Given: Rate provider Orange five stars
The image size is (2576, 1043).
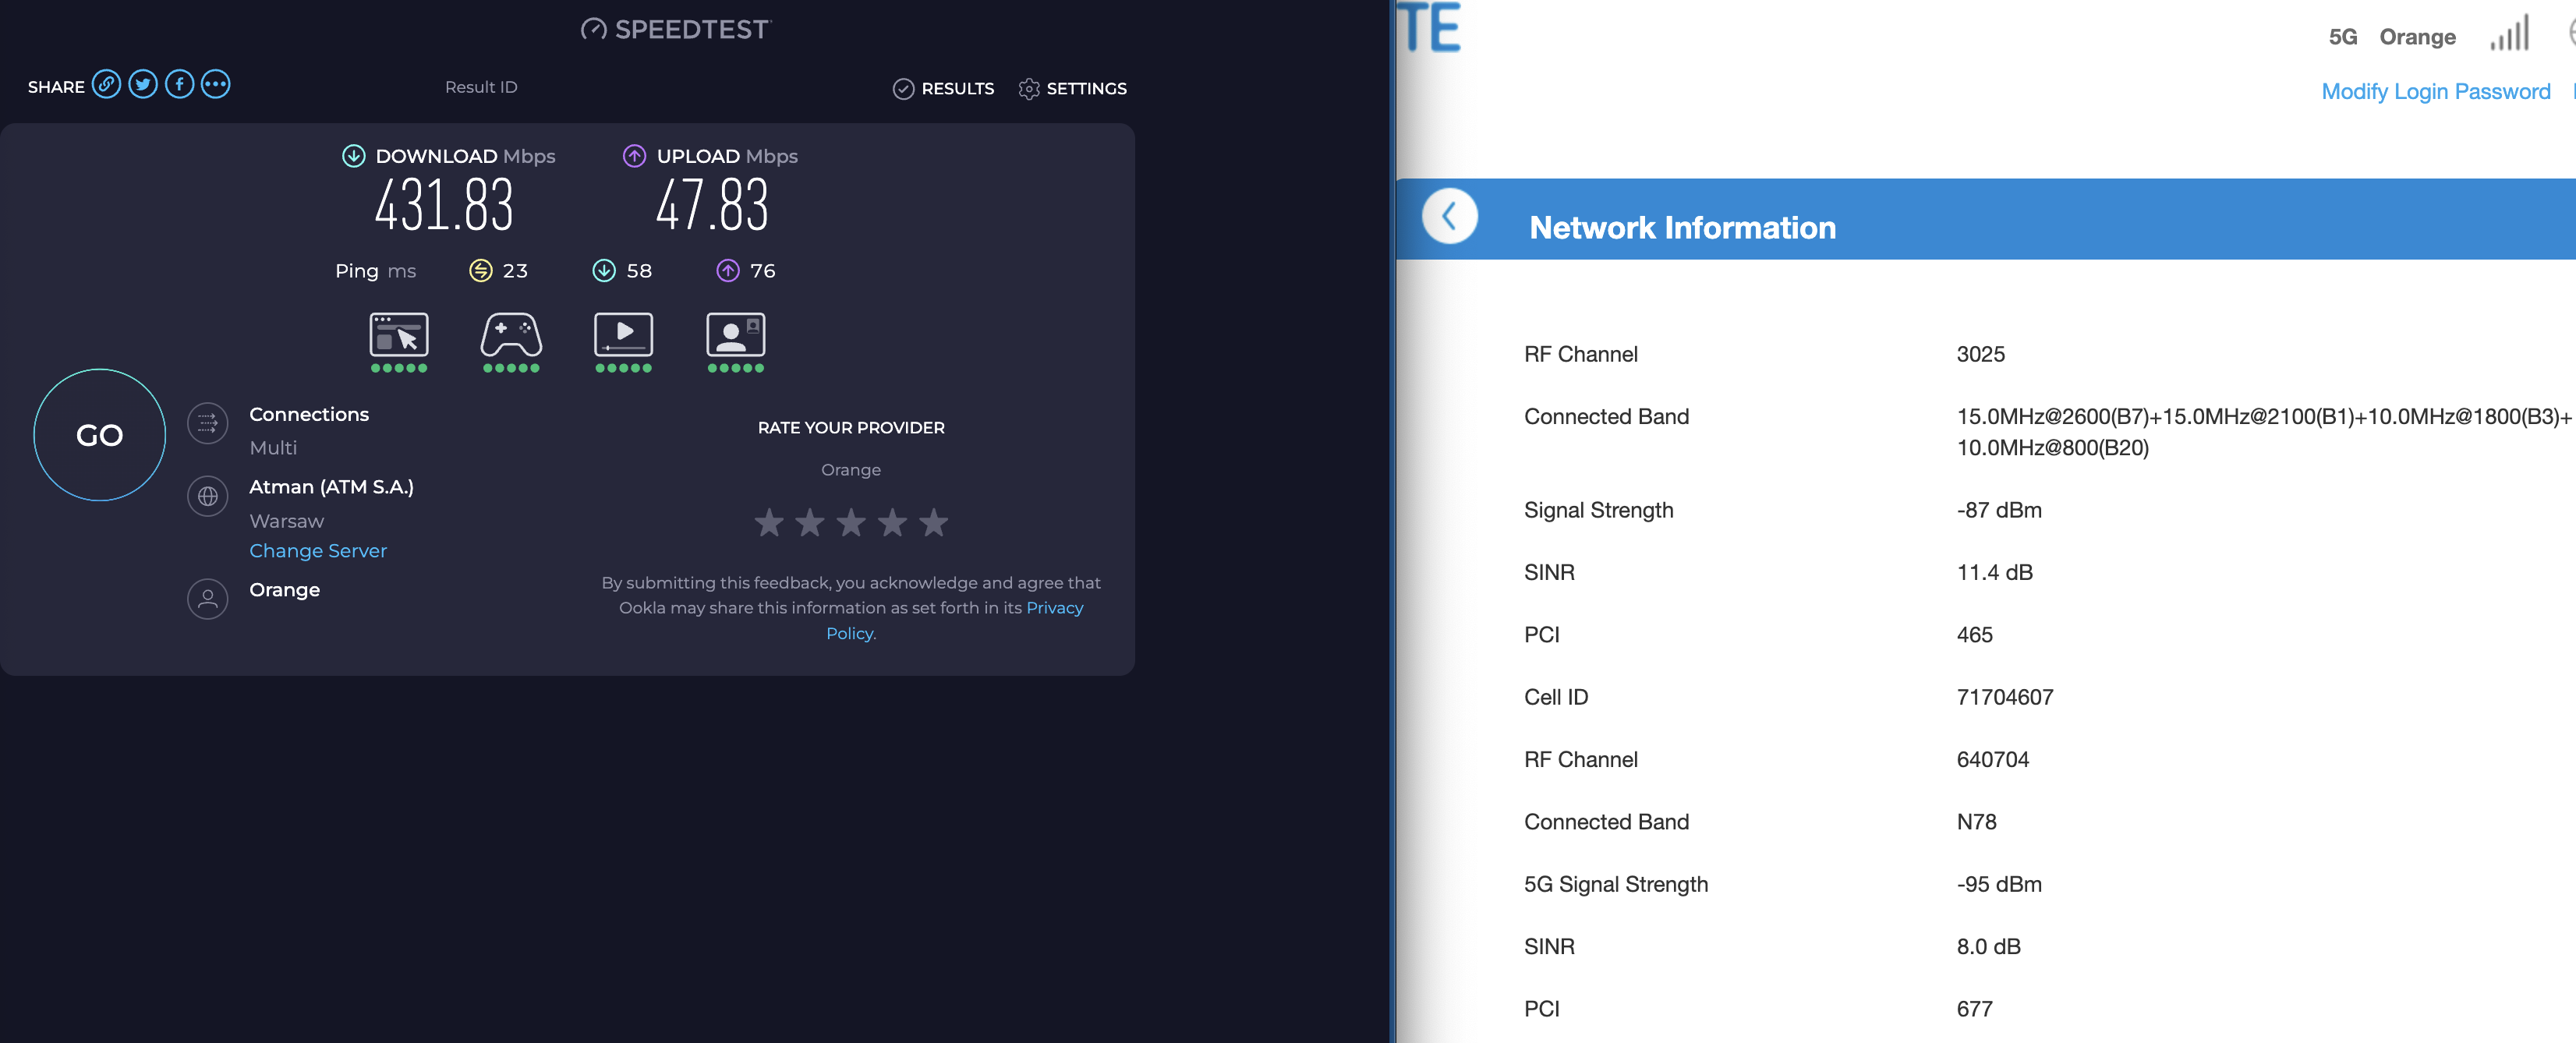Looking at the screenshot, I should [x=933, y=522].
